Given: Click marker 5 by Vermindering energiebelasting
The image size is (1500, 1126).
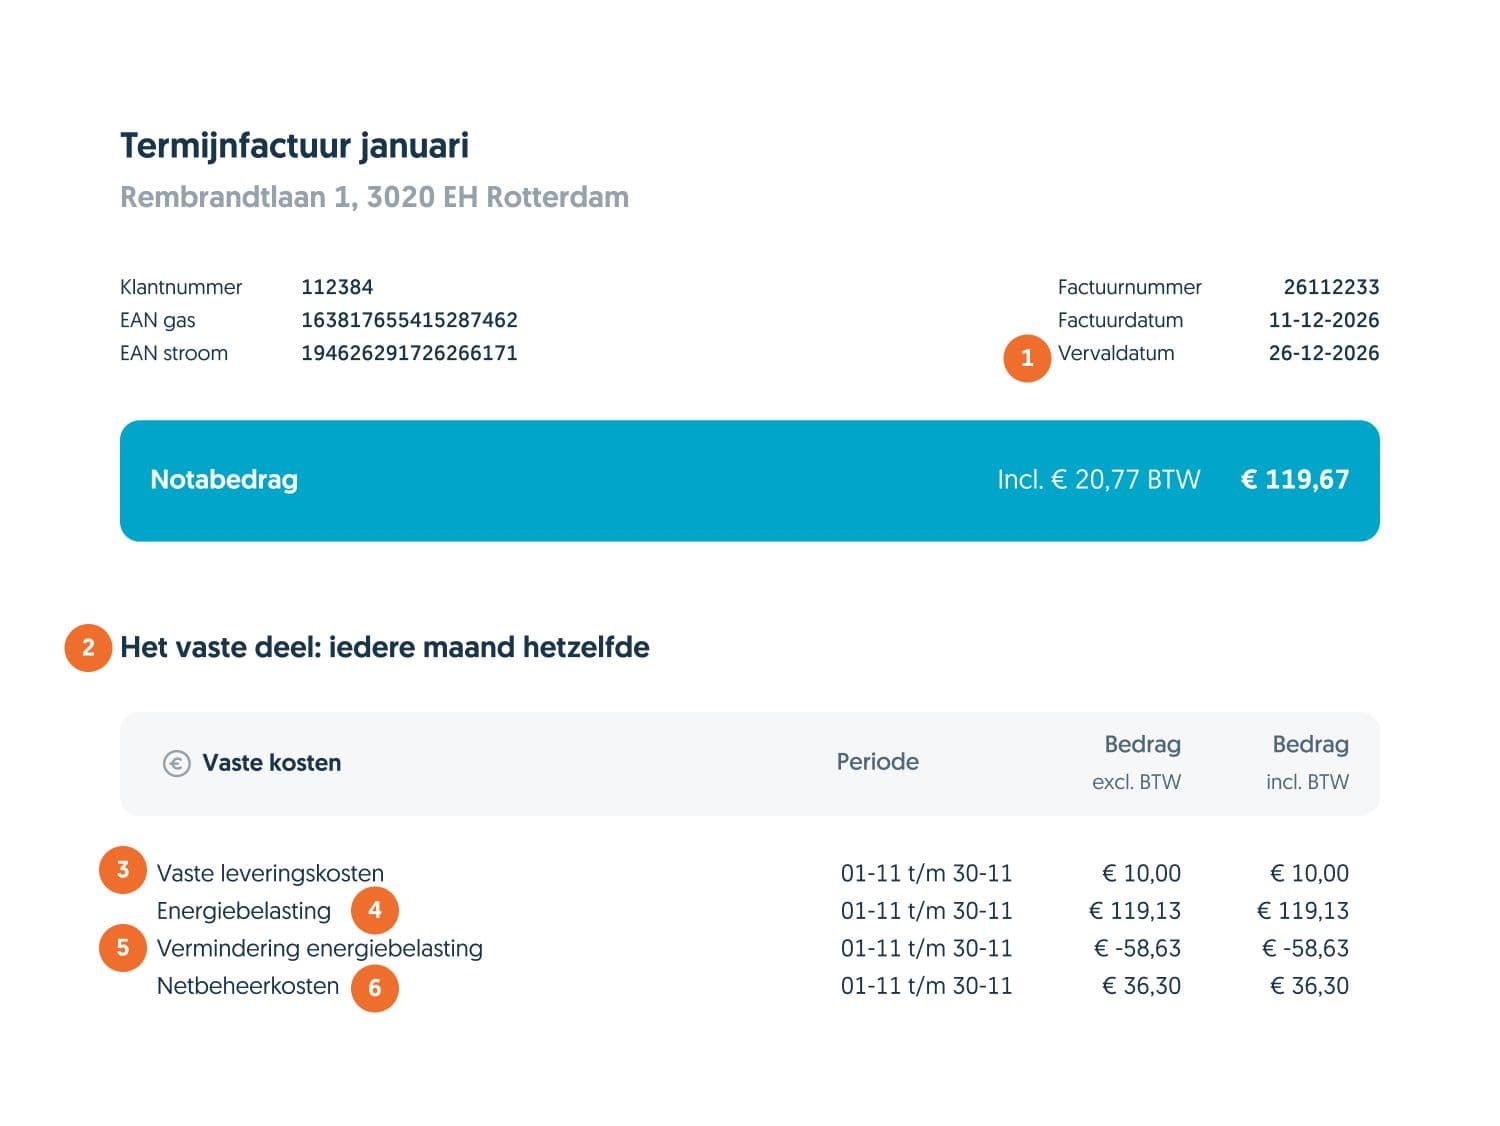Looking at the screenshot, I should click(123, 947).
